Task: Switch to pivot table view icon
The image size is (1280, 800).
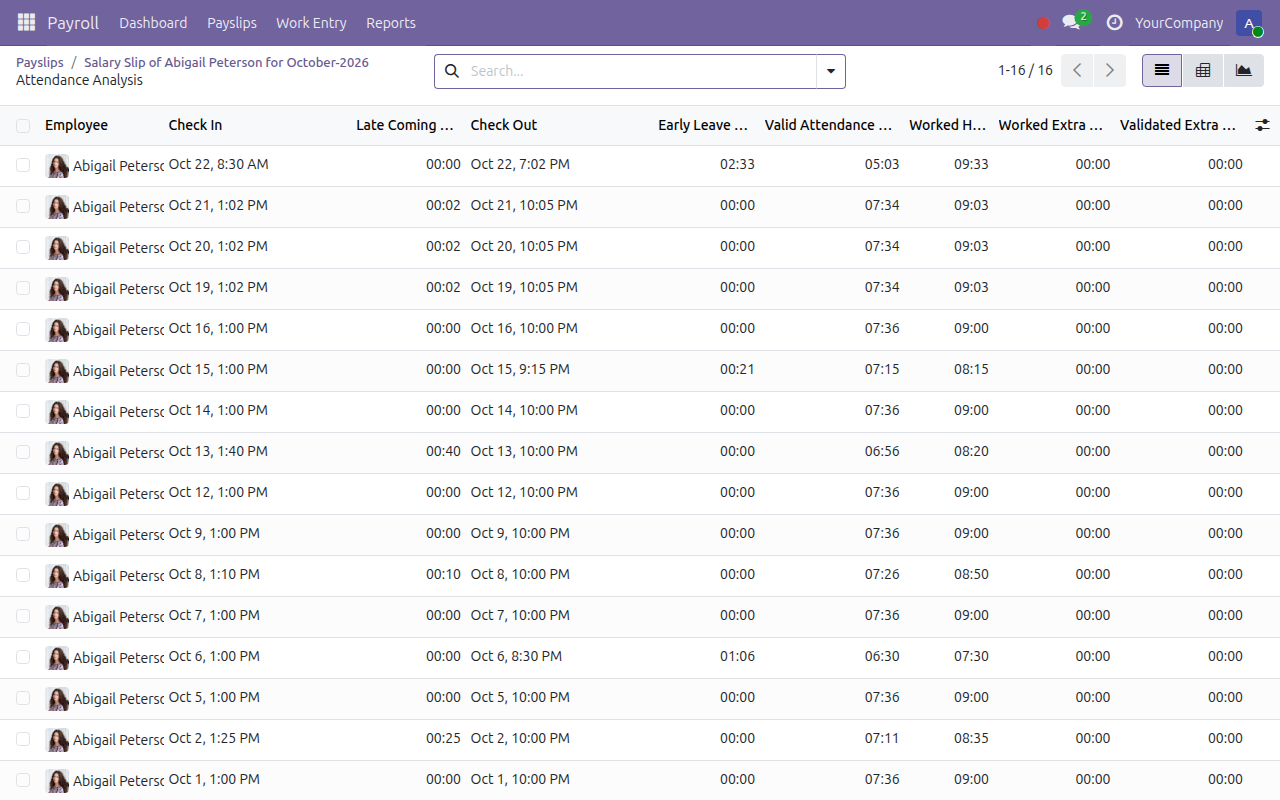Action: pyautogui.click(x=1203, y=71)
